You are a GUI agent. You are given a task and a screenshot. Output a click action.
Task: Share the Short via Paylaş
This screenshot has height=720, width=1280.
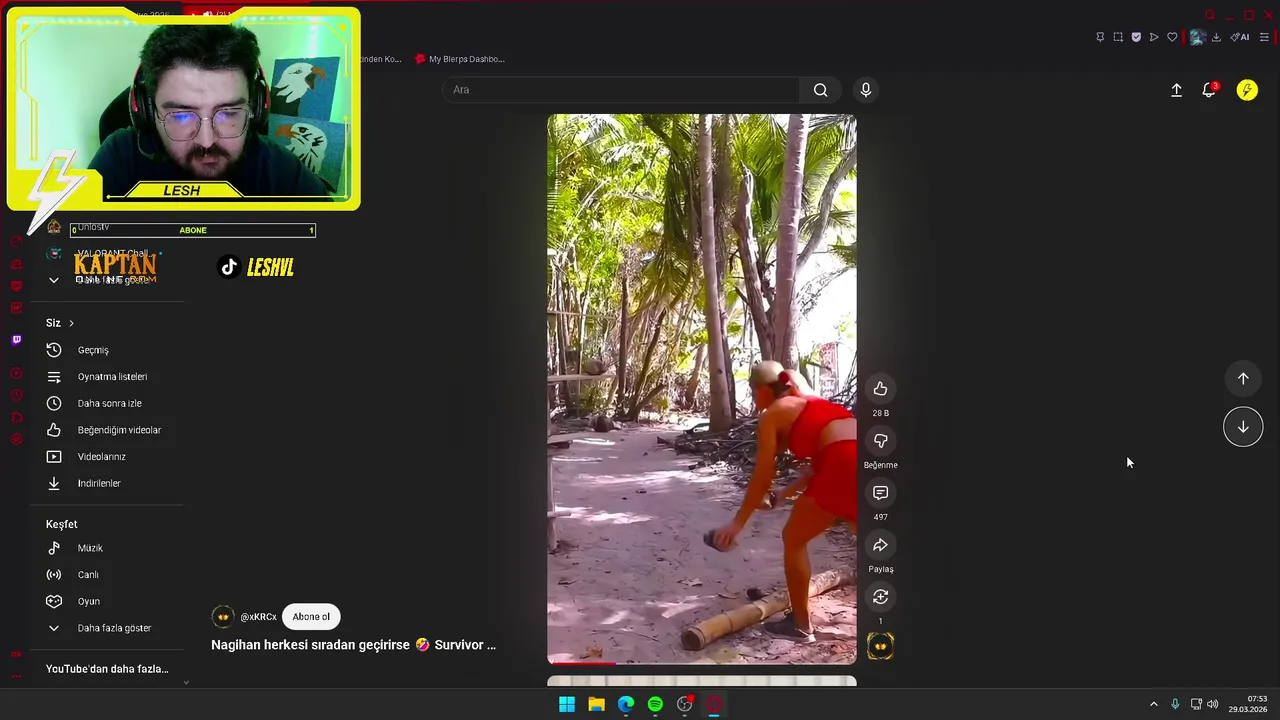[880, 545]
